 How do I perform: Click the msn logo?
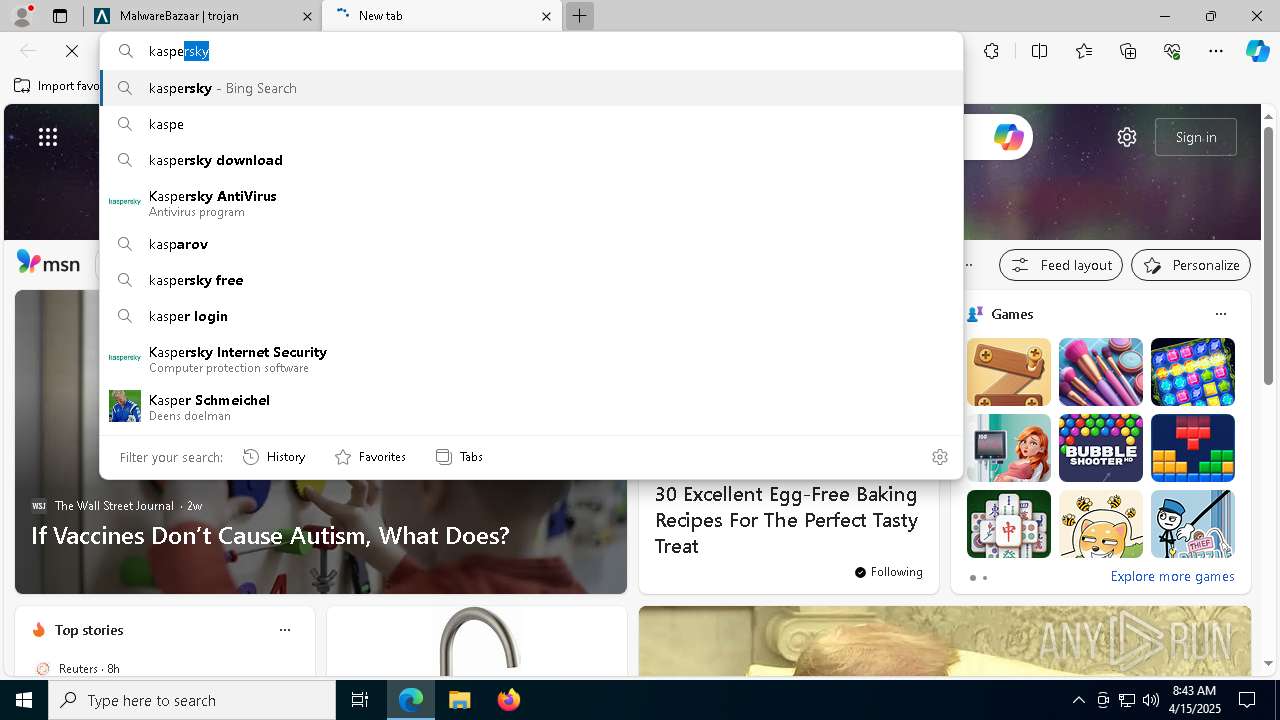[x=48, y=263]
